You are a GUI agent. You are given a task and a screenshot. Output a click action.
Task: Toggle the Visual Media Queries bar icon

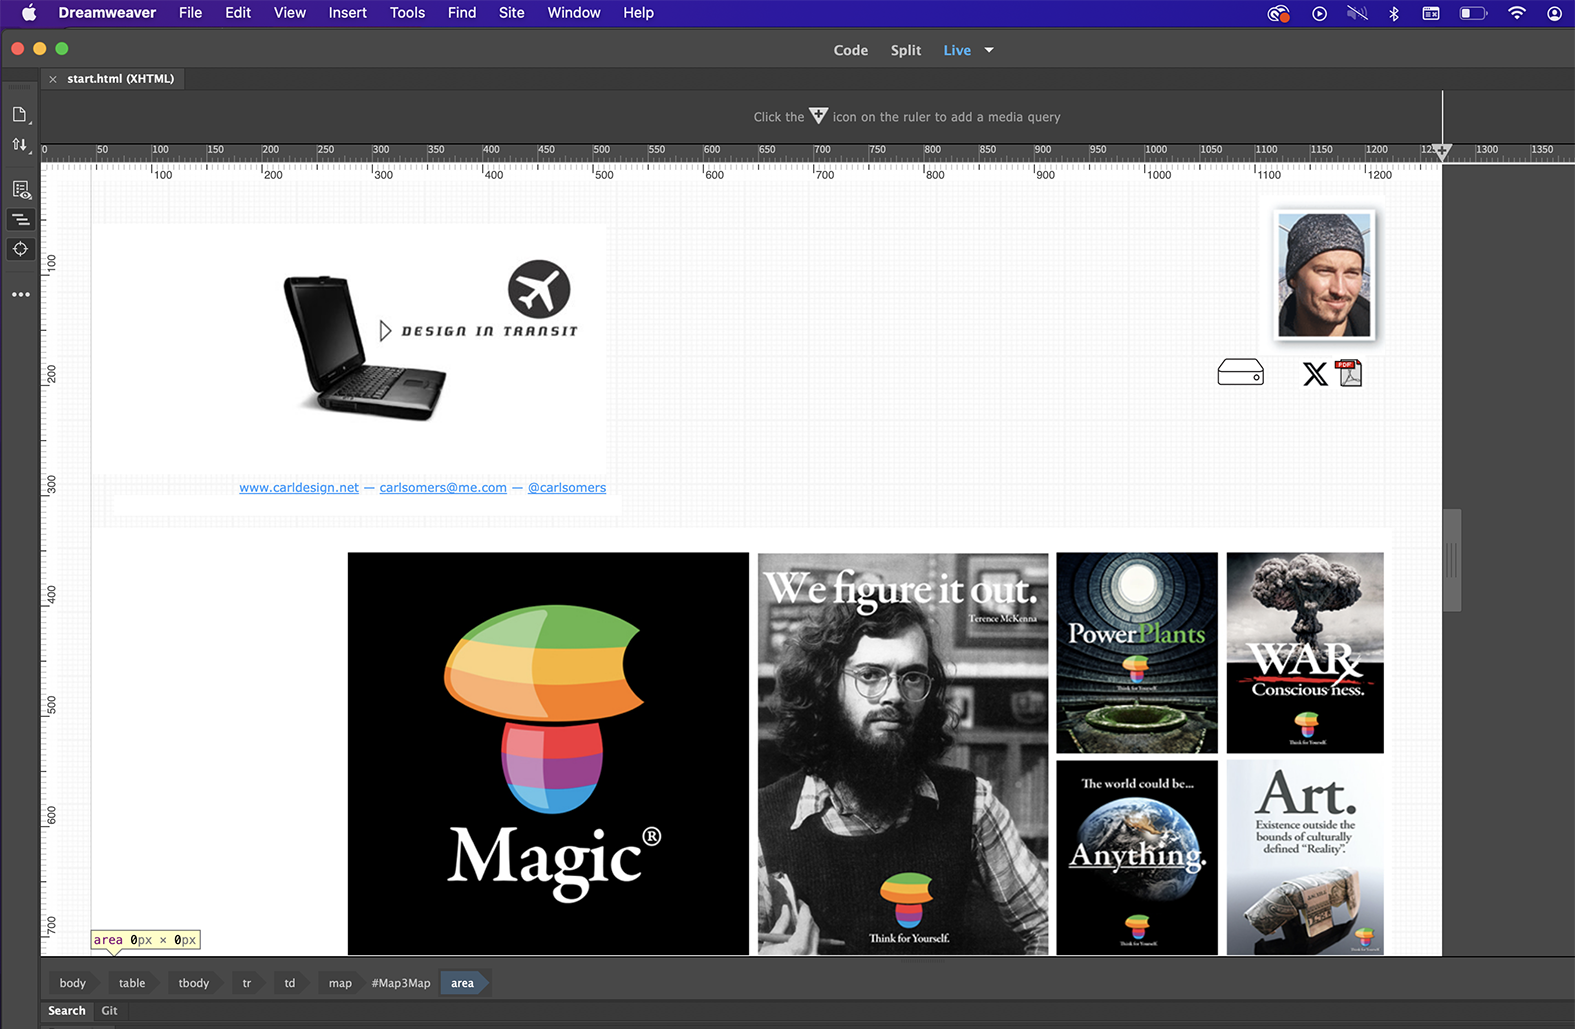20,220
